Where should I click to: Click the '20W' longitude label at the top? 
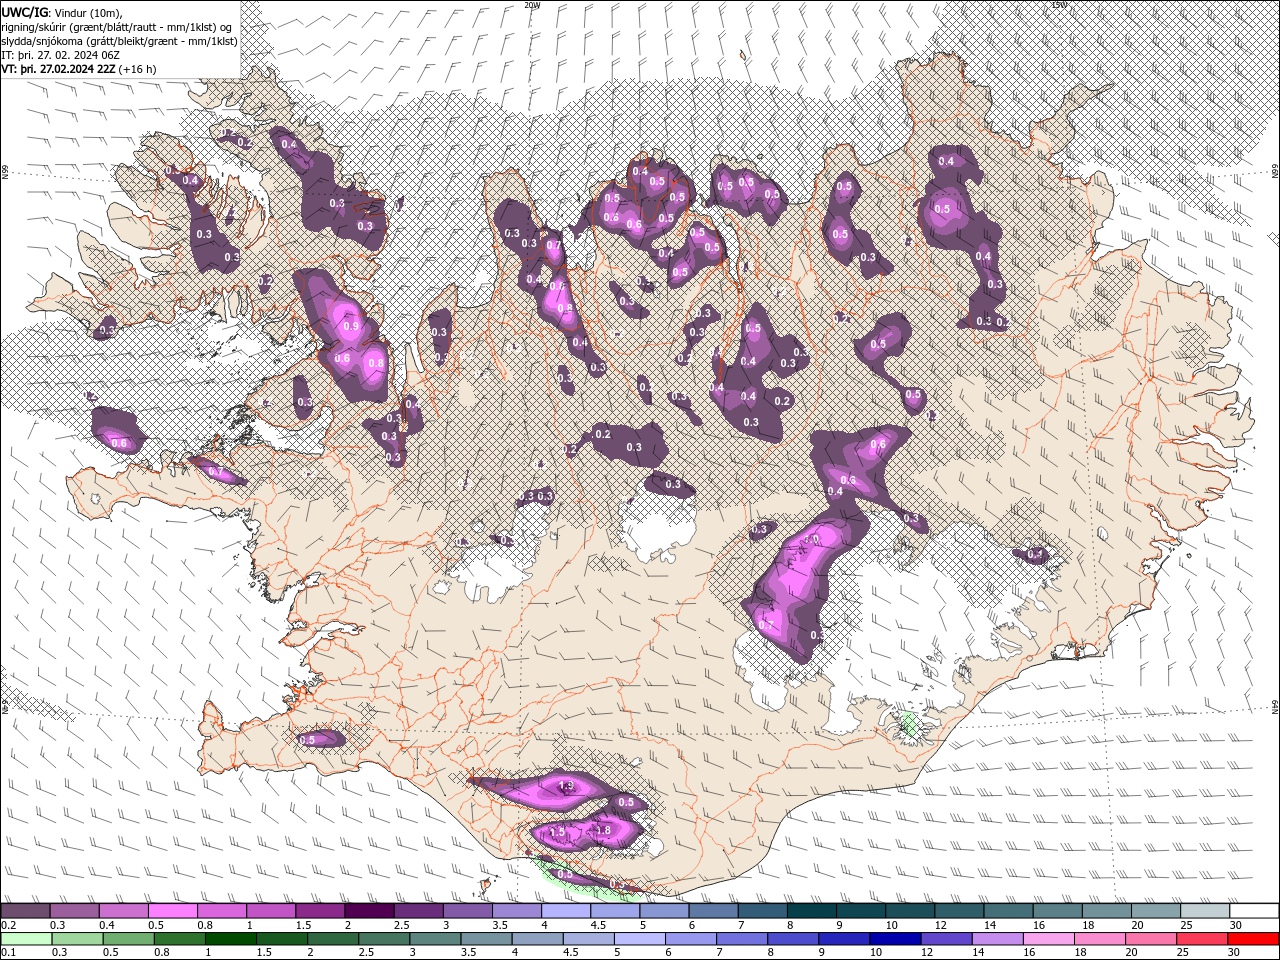[x=532, y=5]
